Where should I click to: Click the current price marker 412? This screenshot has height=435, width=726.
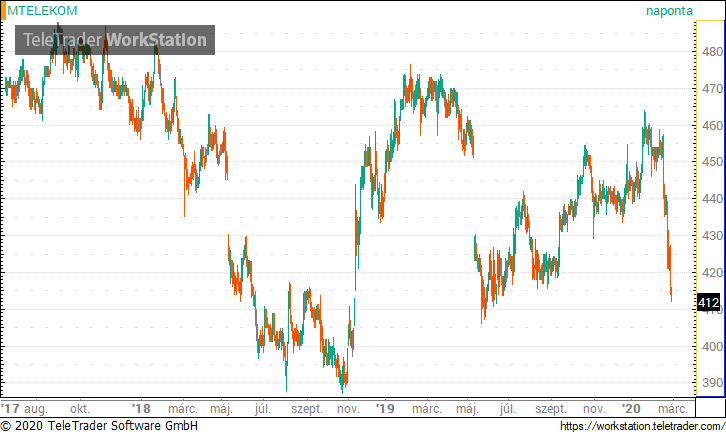click(x=708, y=303)
